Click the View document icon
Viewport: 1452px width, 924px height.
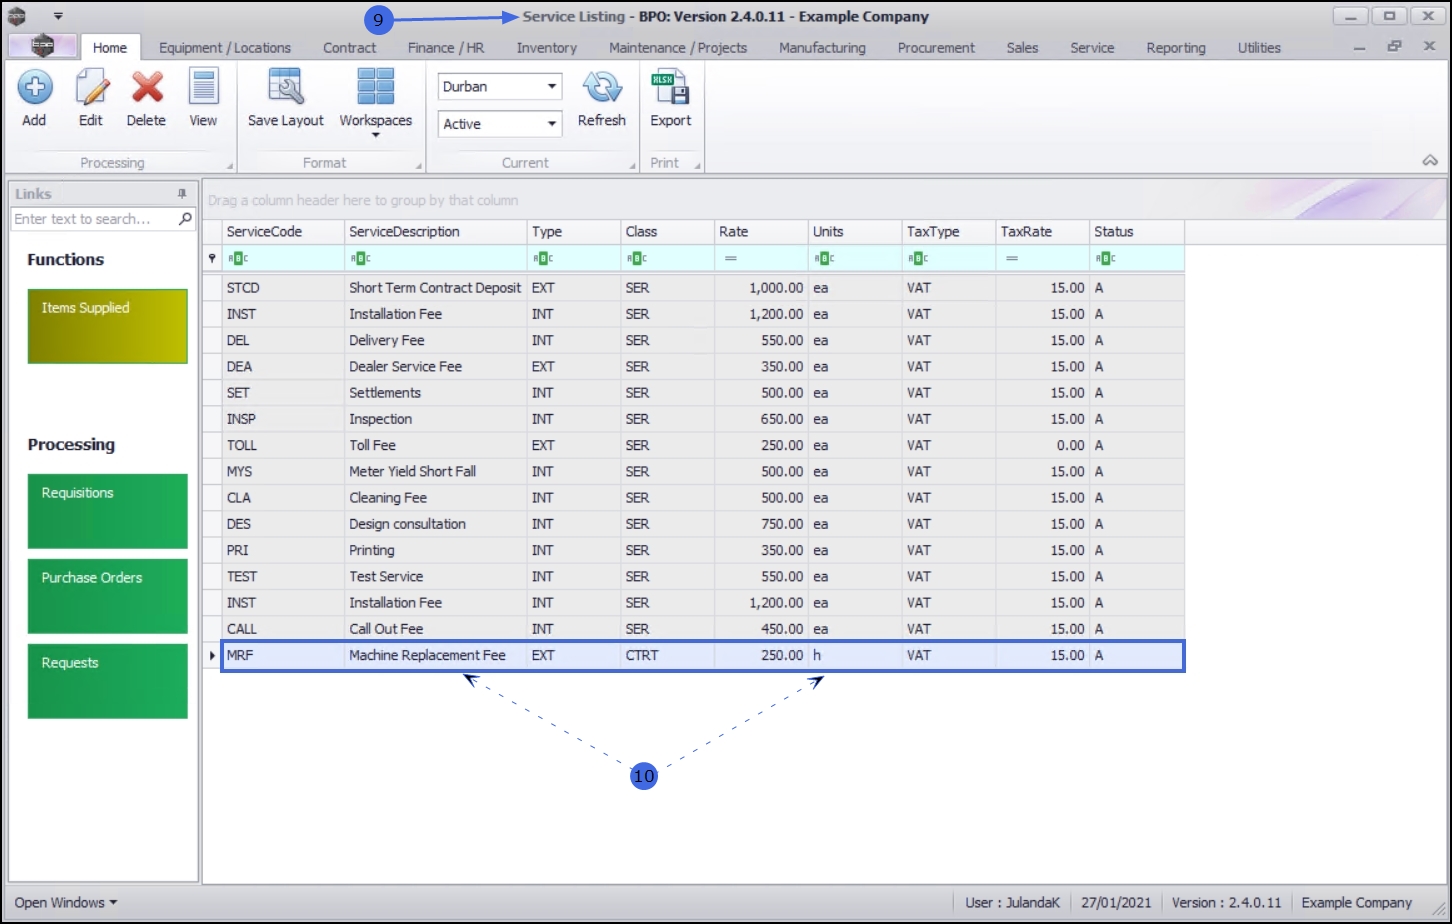point(203,89)
